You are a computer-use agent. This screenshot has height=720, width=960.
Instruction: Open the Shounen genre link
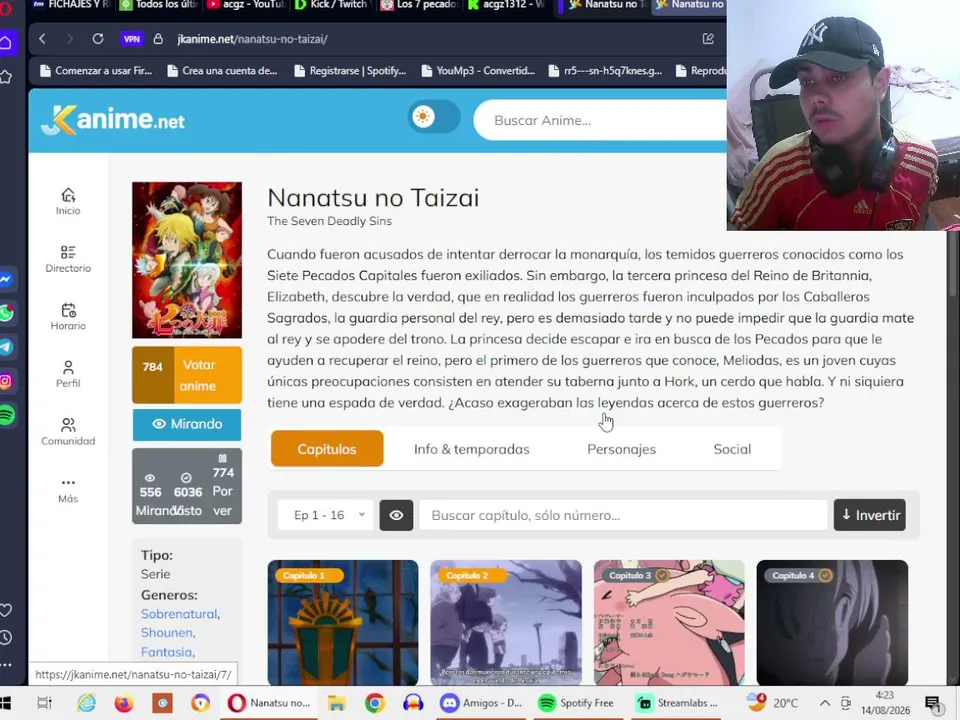[167, 632]
